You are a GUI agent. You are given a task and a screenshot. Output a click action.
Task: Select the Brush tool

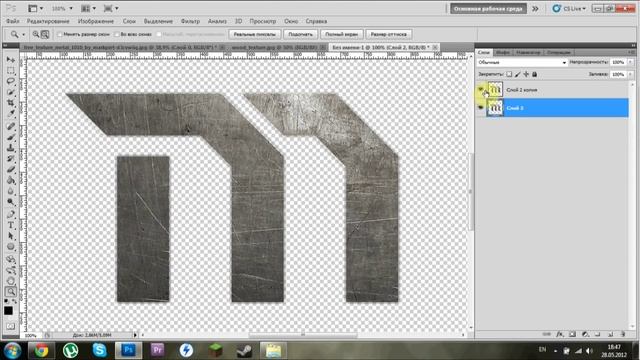point(10,137)
